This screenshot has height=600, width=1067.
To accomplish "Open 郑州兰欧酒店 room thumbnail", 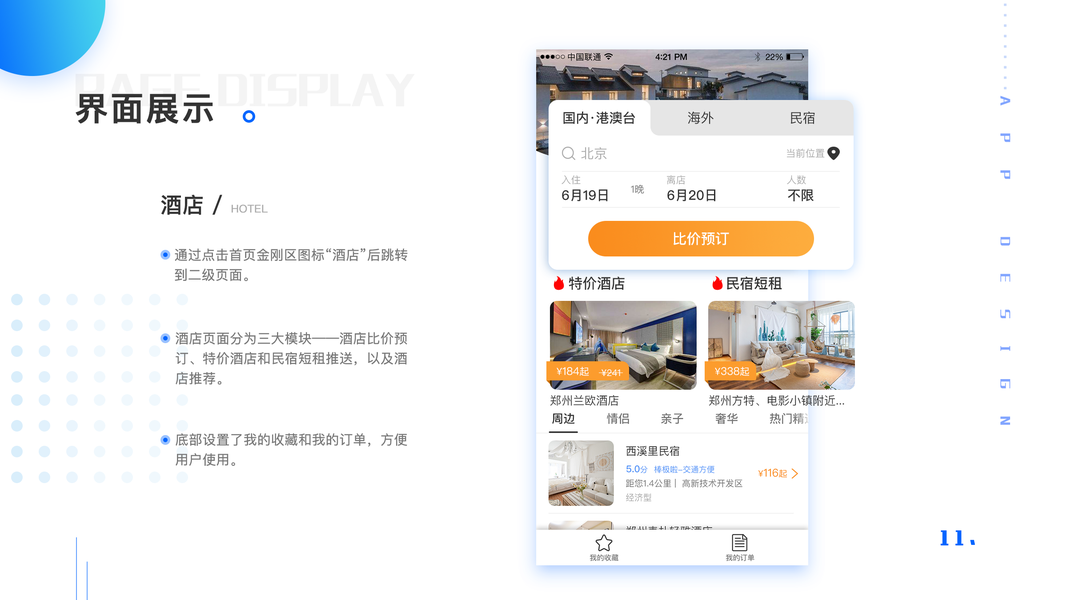I will pyautogui.click(x=623, y=346).
